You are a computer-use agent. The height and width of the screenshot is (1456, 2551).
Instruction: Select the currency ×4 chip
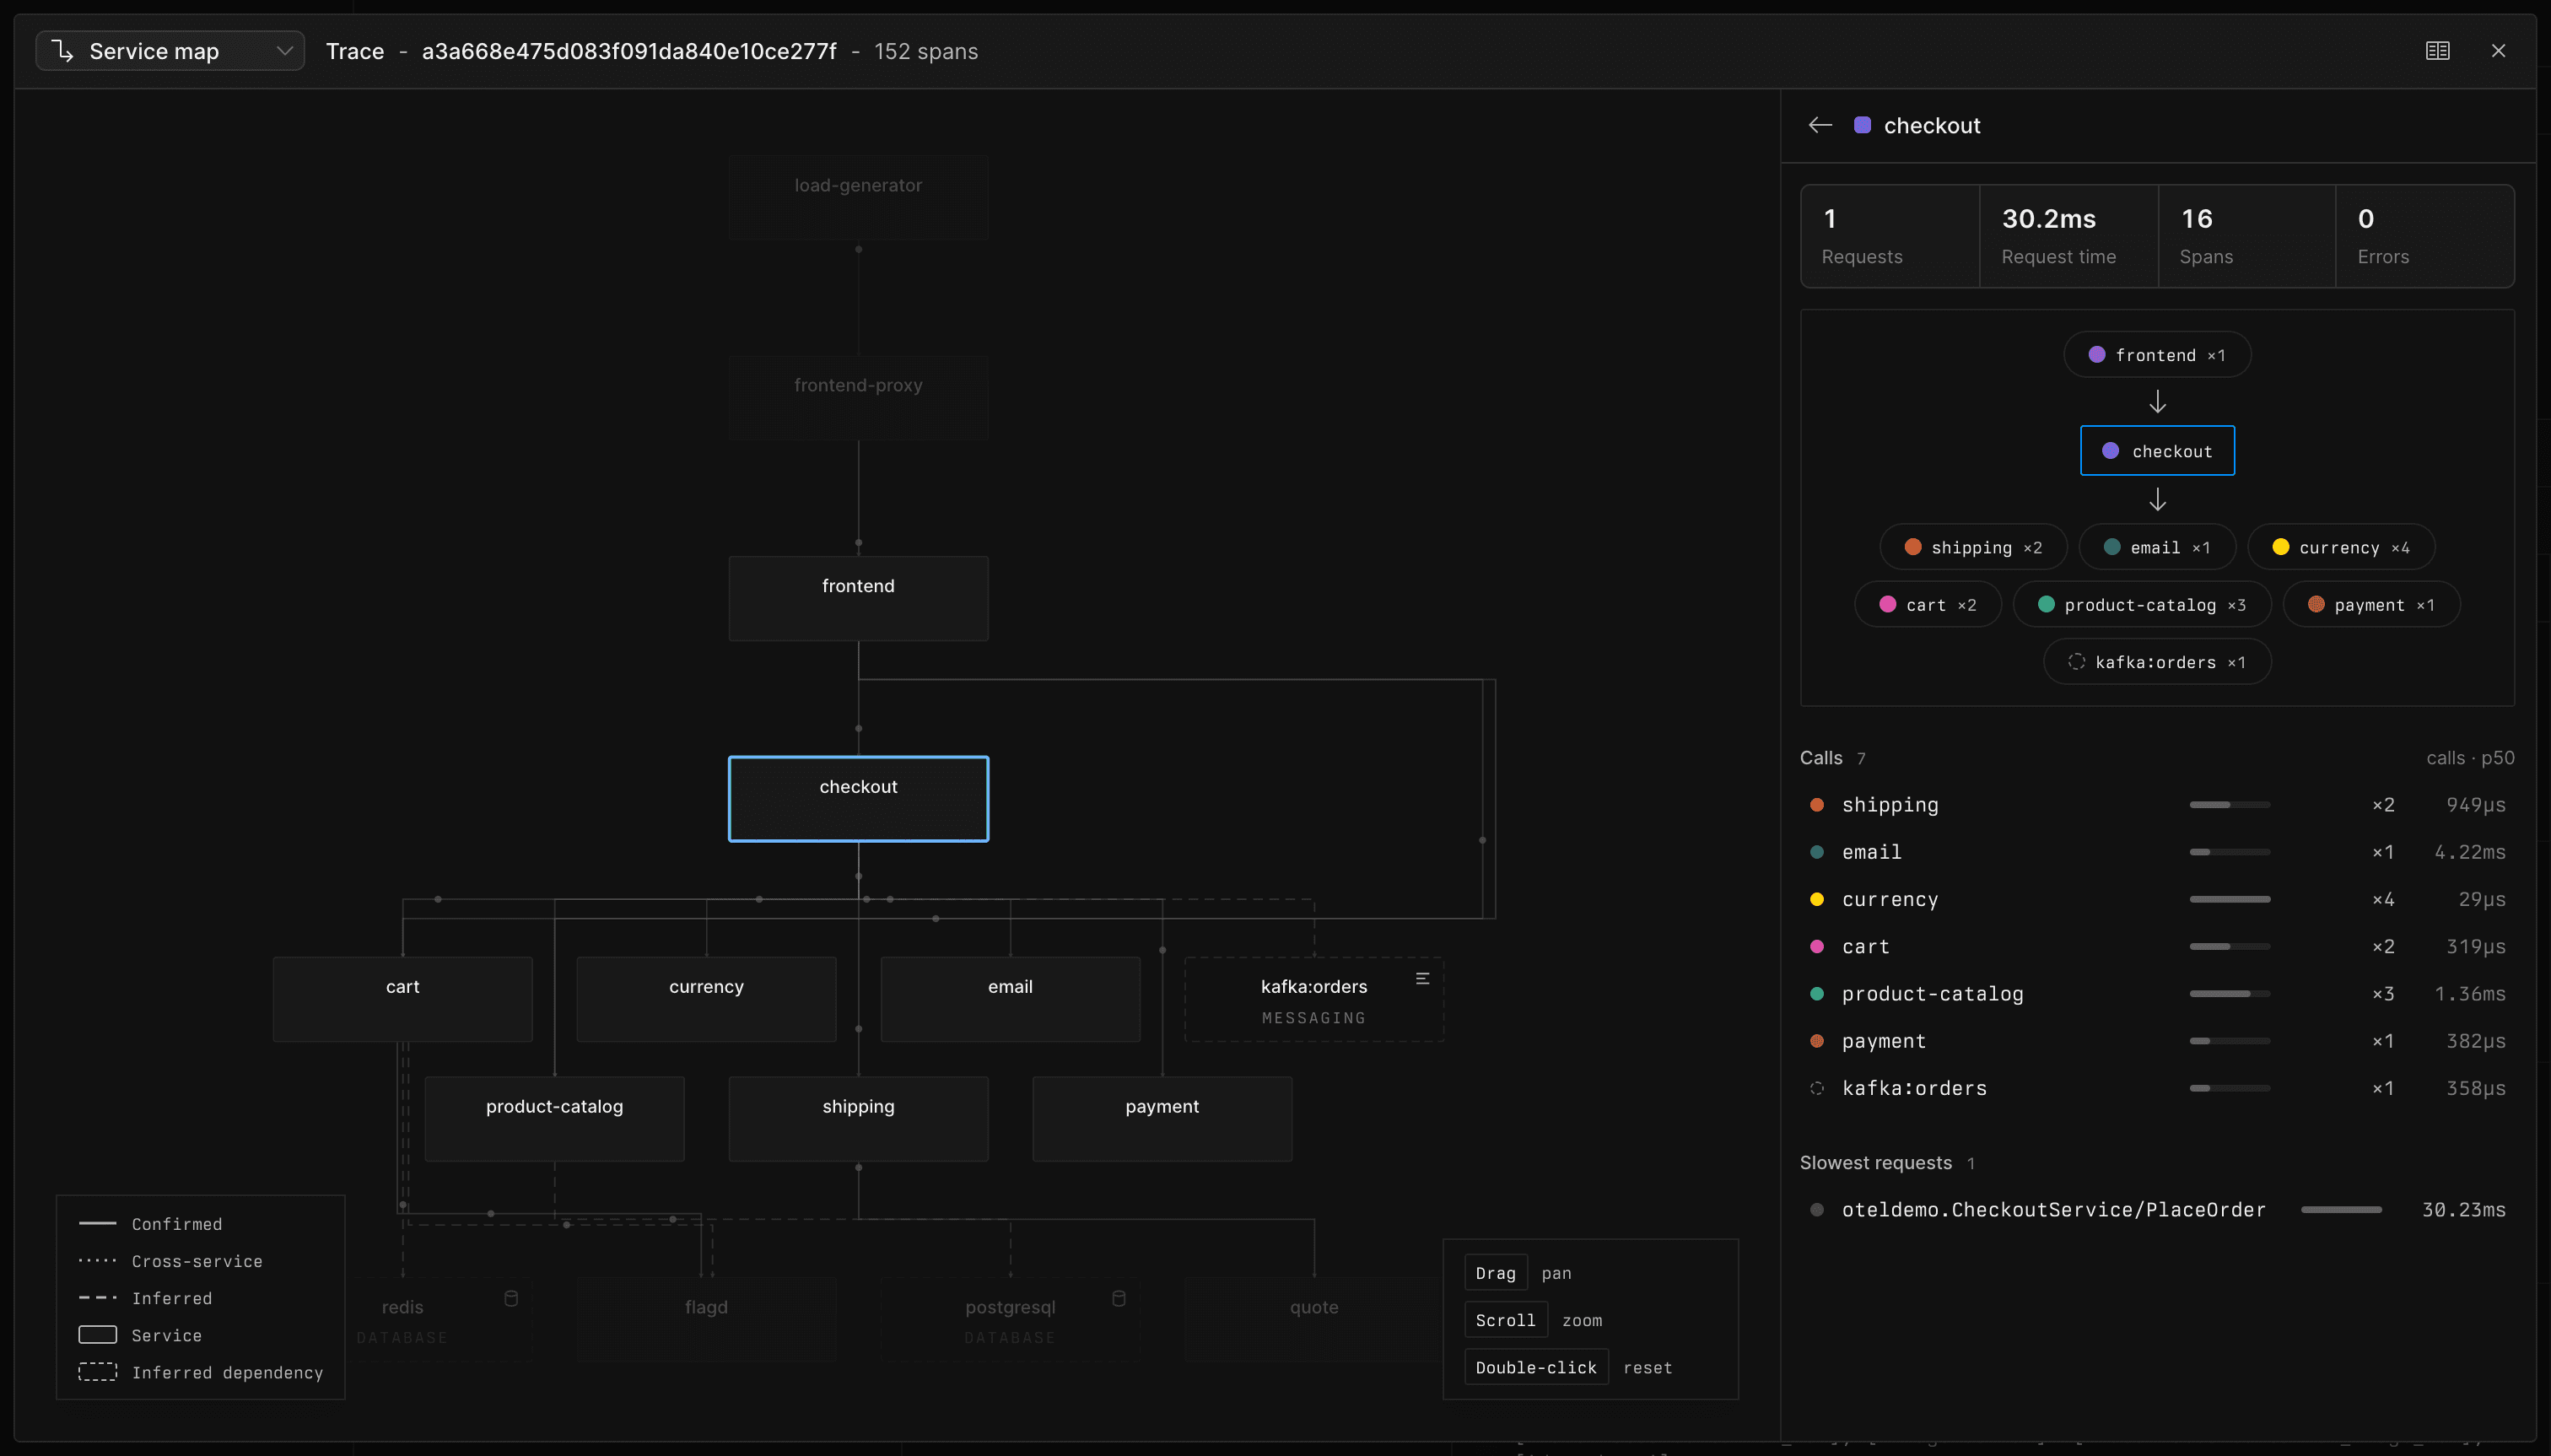[2341, 547]
